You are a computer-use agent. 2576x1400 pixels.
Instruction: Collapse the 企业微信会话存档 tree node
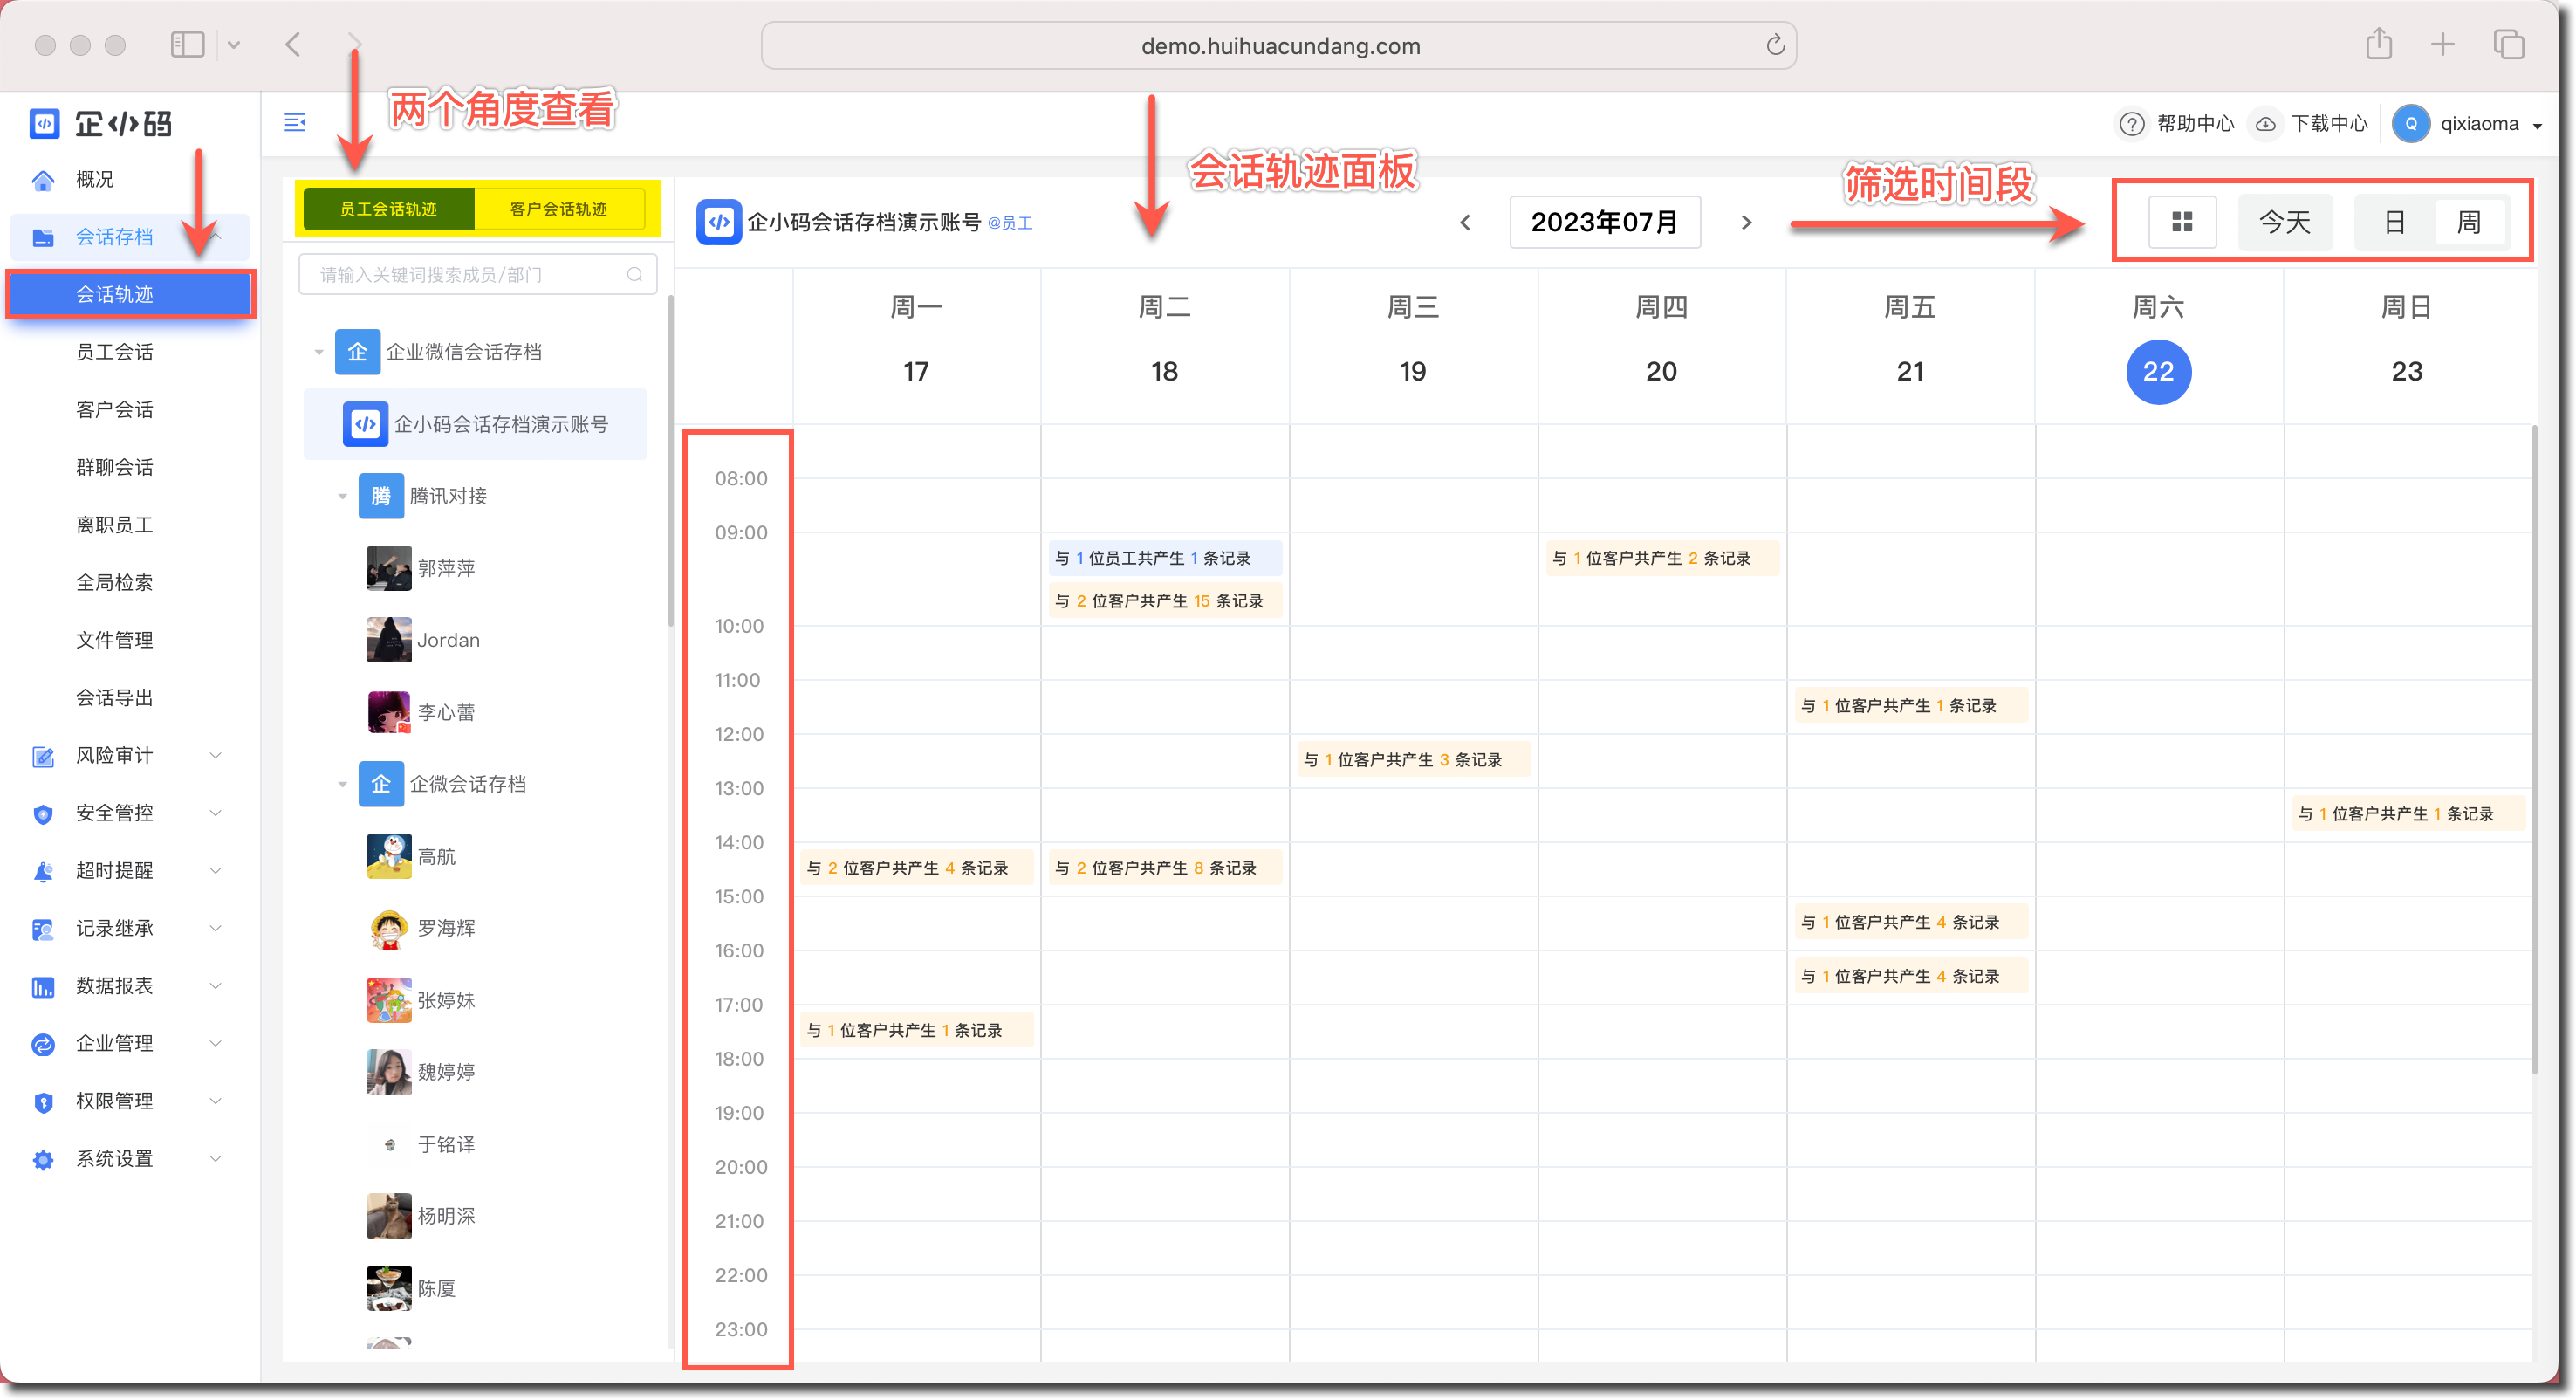[319, 352]
